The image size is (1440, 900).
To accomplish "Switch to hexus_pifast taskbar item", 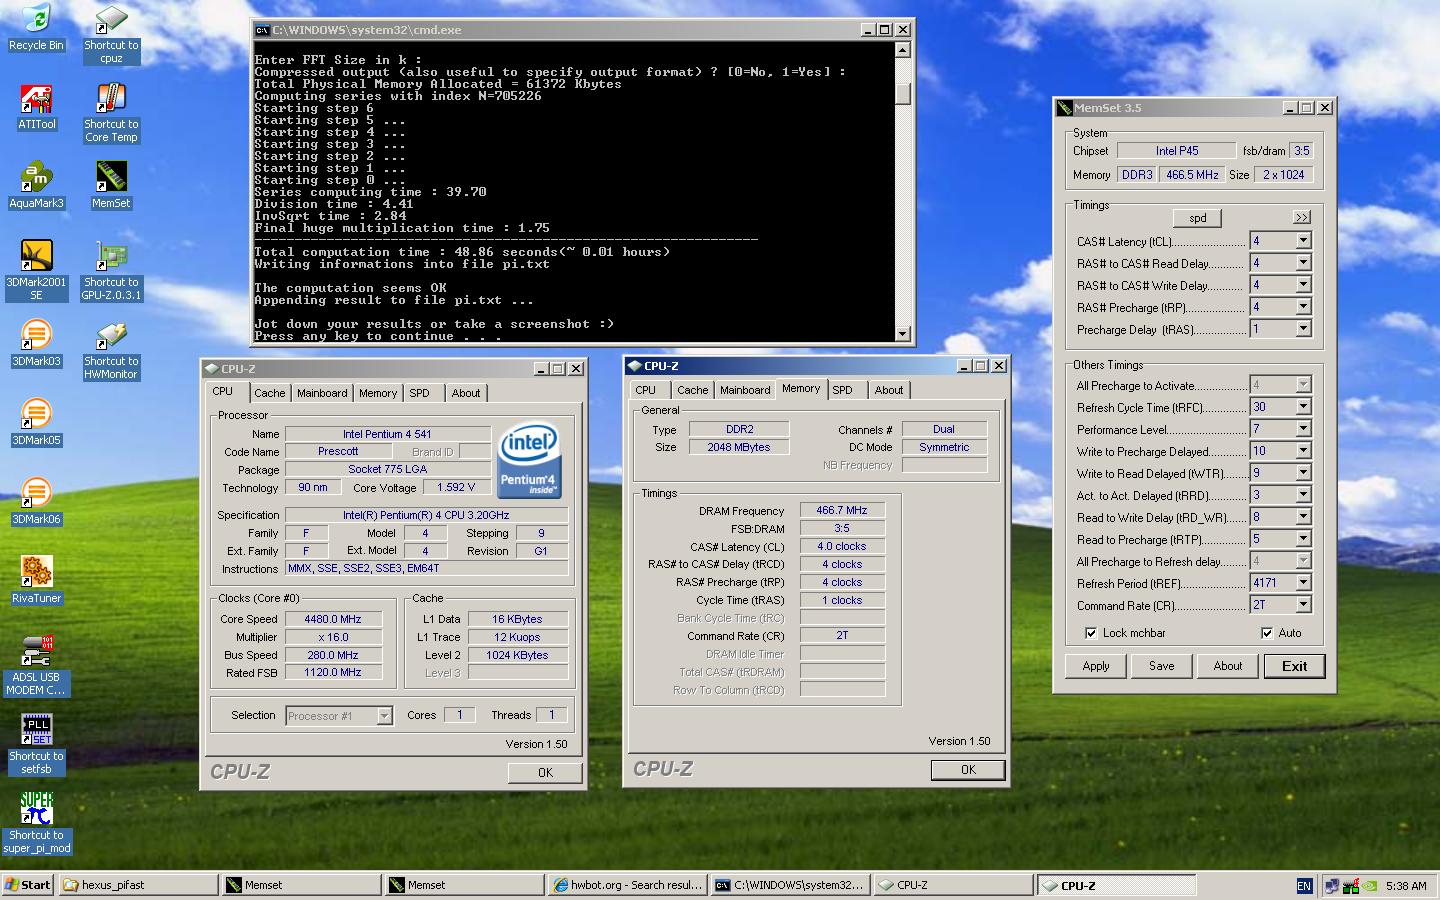I will (x=139, y=885).
